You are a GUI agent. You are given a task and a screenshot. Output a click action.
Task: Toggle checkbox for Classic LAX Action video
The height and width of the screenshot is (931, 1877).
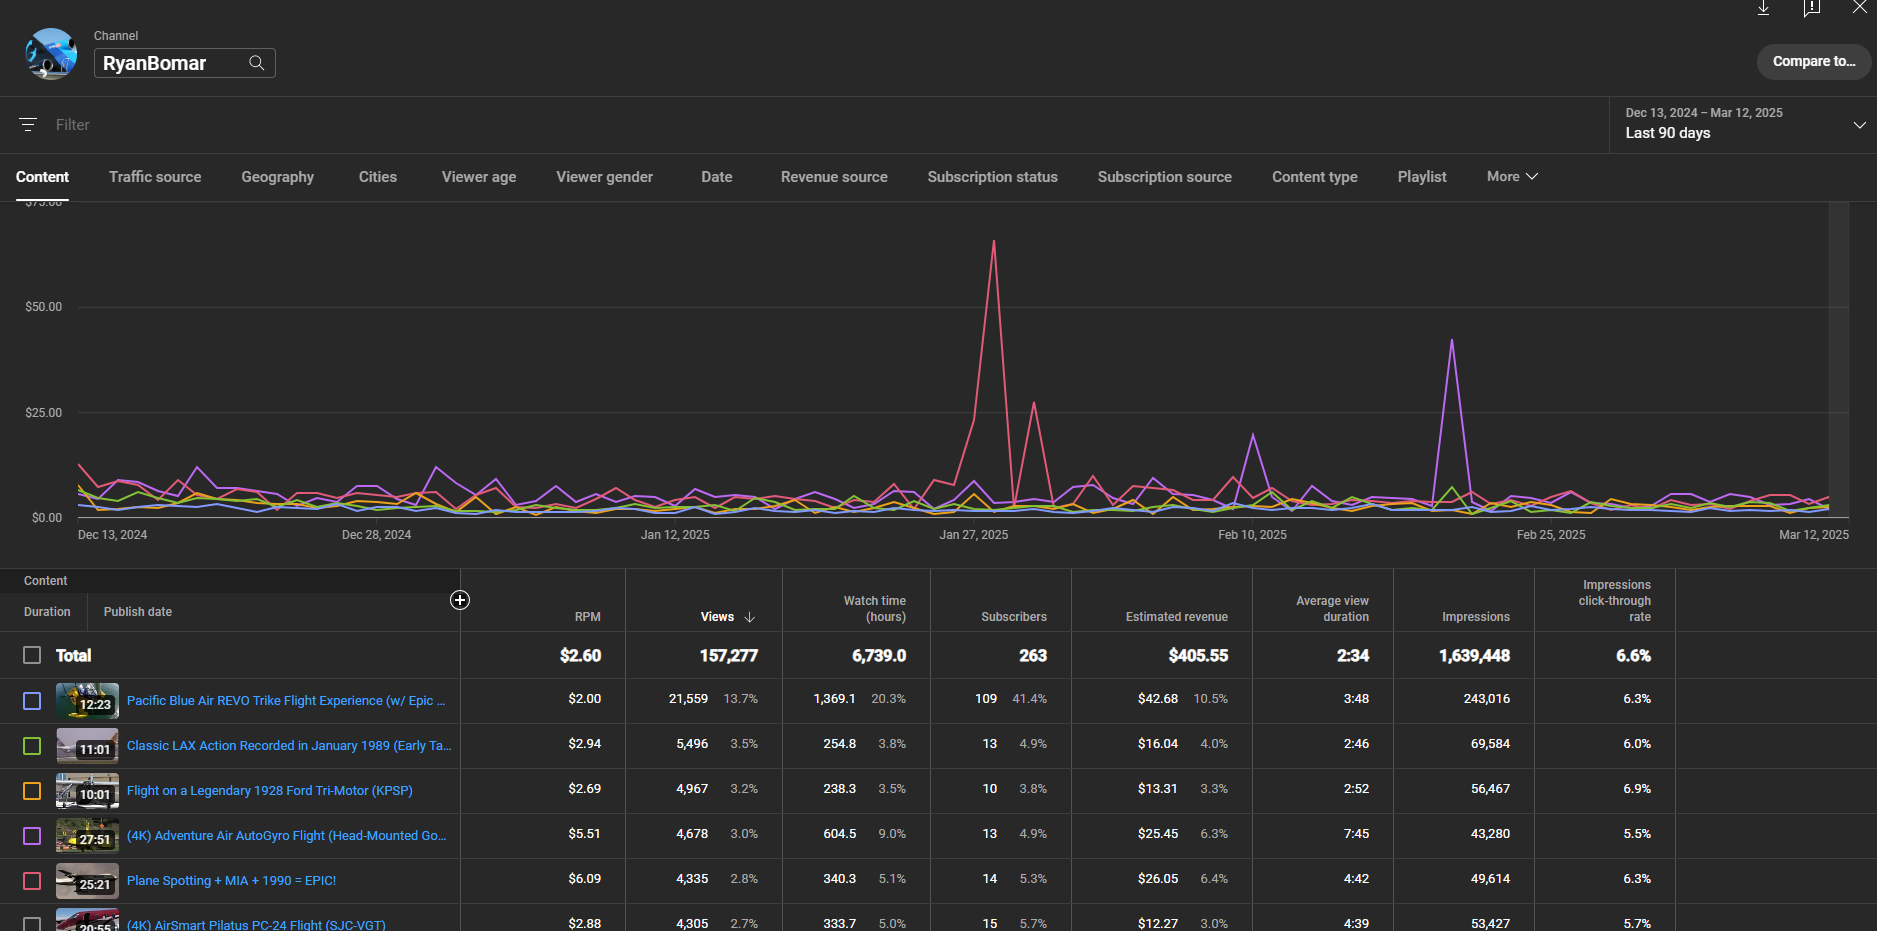[x=32, y=746]
